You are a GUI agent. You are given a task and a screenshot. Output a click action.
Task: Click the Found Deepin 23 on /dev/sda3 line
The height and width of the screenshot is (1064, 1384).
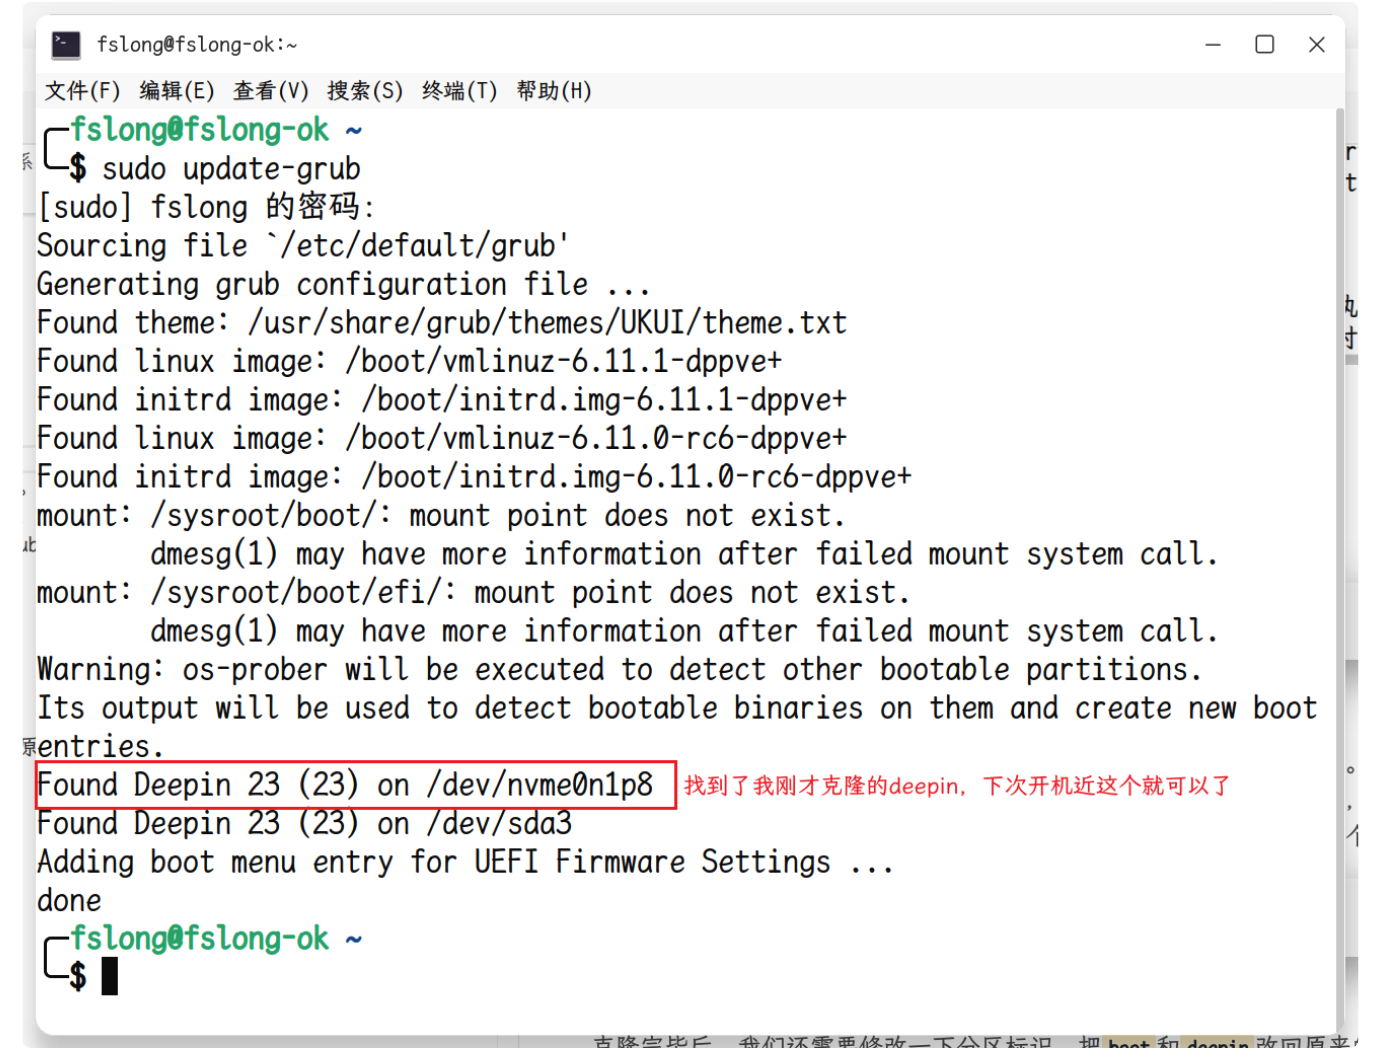[304, 824]
